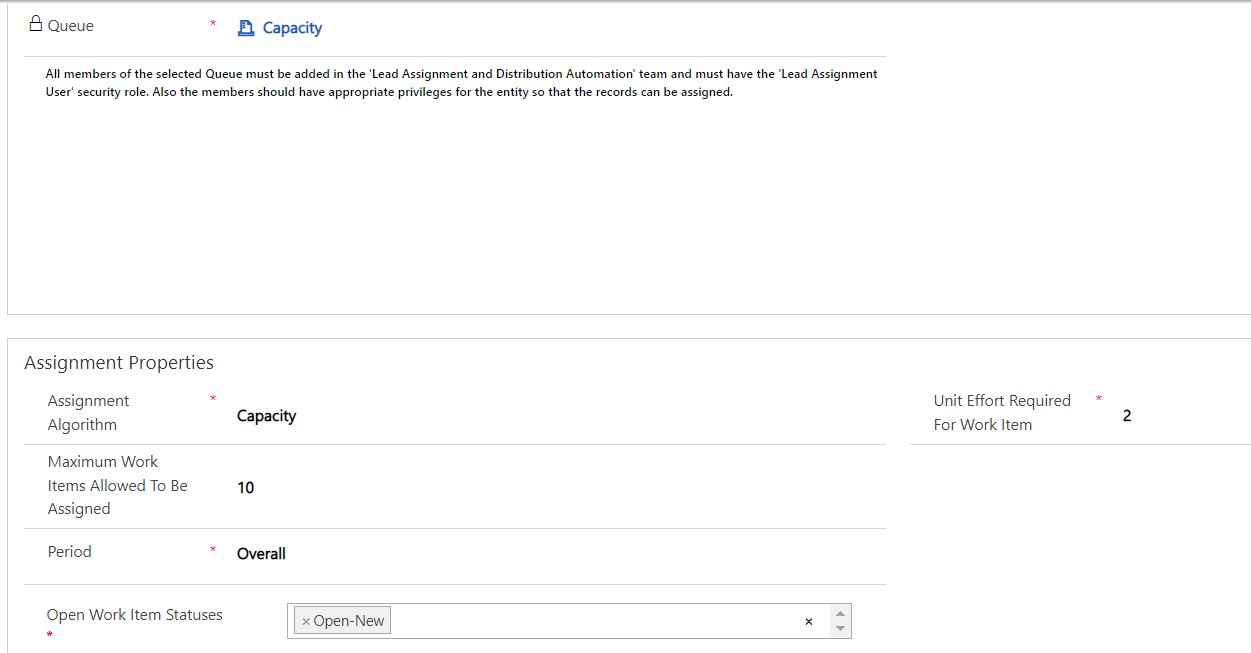Click the Open-New status tag

pyautogui.click(x=348, y=621)
